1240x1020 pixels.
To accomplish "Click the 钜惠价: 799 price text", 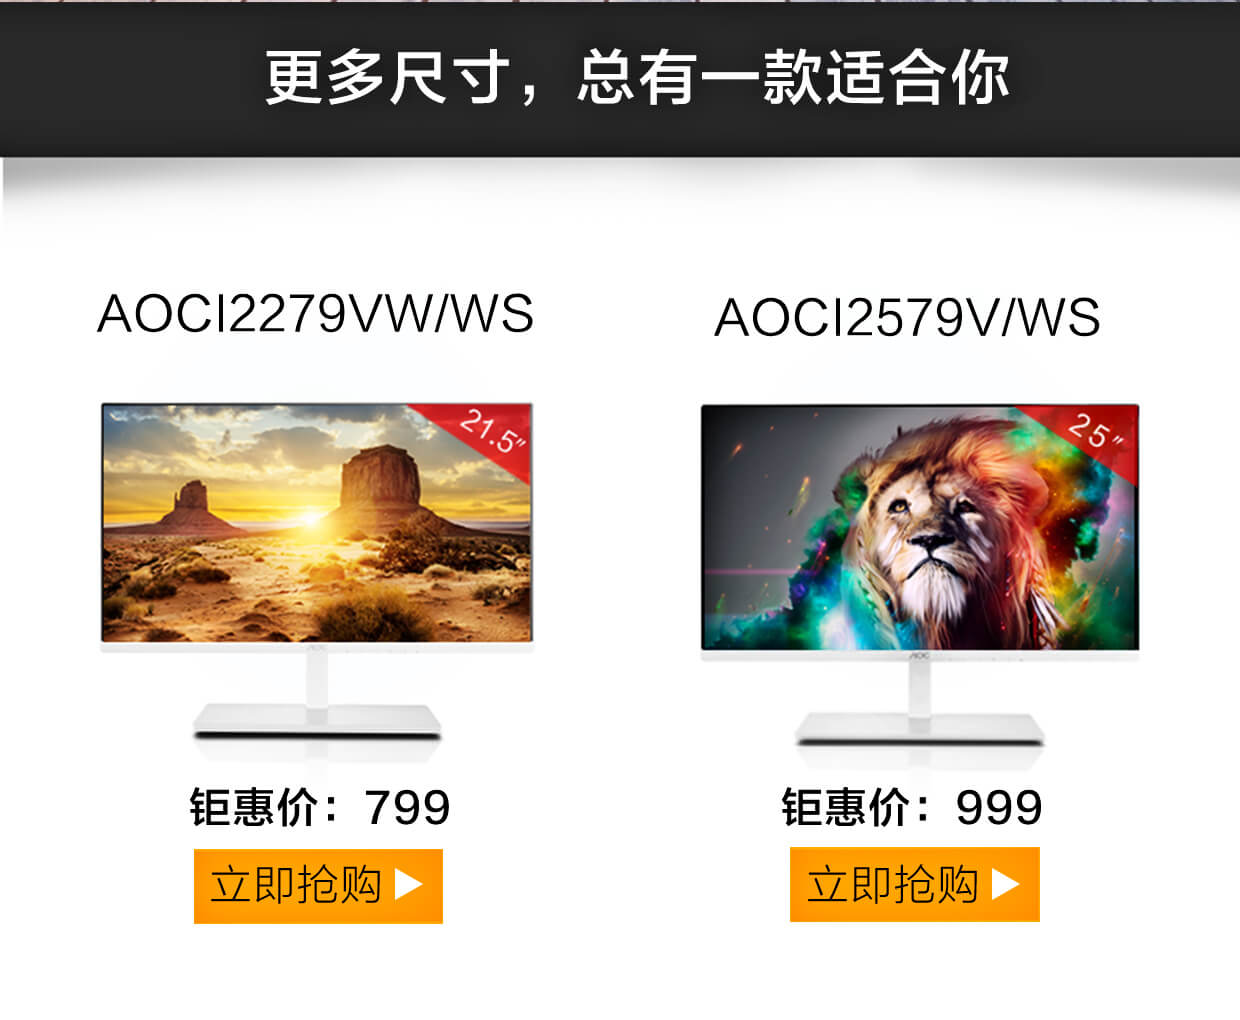I will pyautogui.click(x=320, y=807).
